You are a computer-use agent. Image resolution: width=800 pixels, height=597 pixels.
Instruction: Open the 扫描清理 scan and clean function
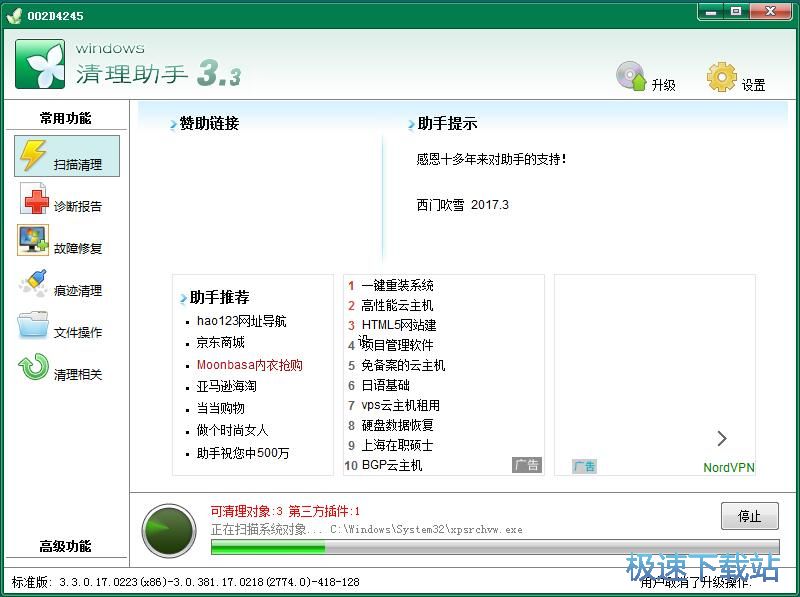coord(67,156)
